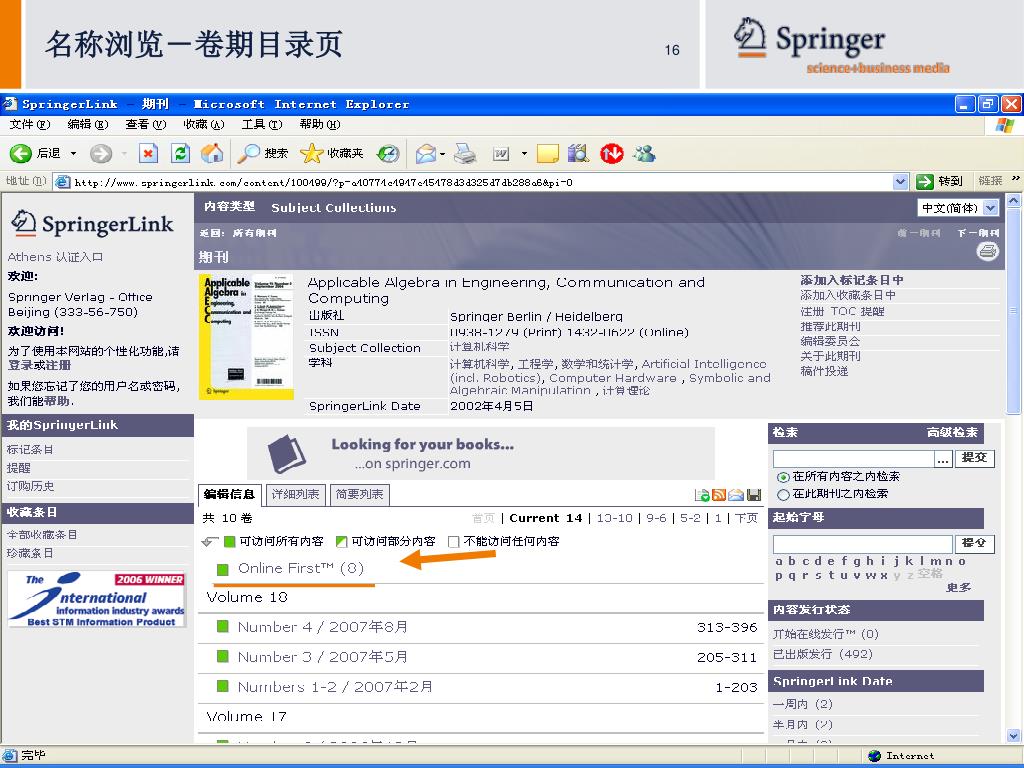1024x768 pixels.
Task: Click the 下页 next page link
Action: click(x=746, y=518)
